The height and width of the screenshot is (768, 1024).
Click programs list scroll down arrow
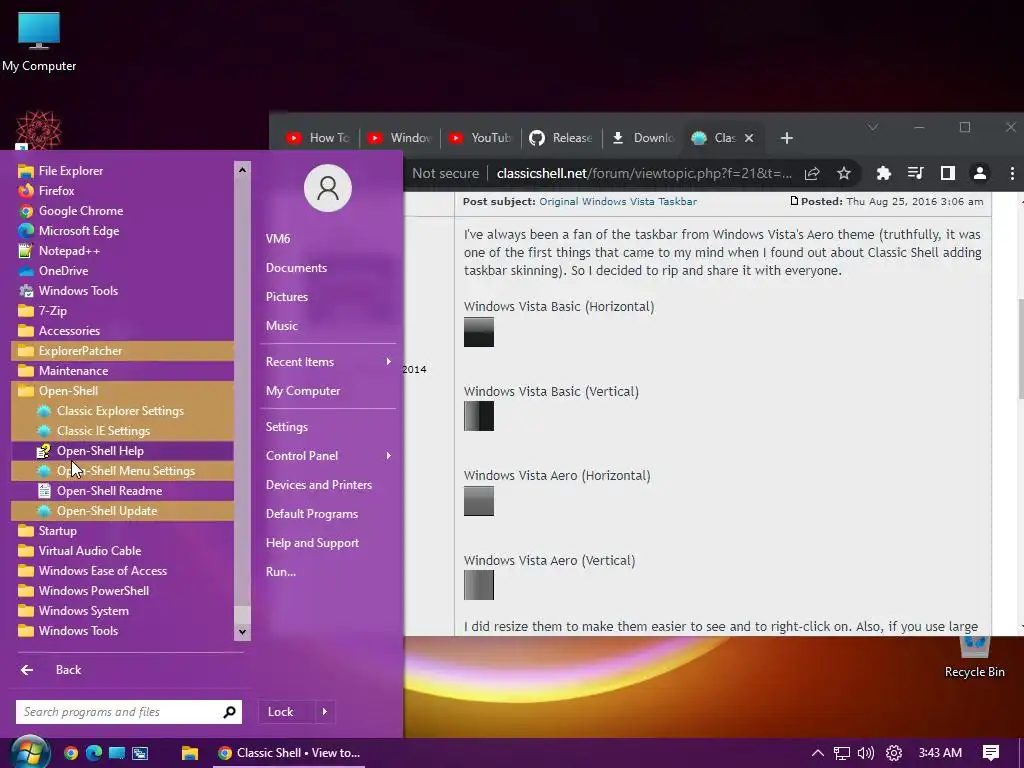point(242,632)
